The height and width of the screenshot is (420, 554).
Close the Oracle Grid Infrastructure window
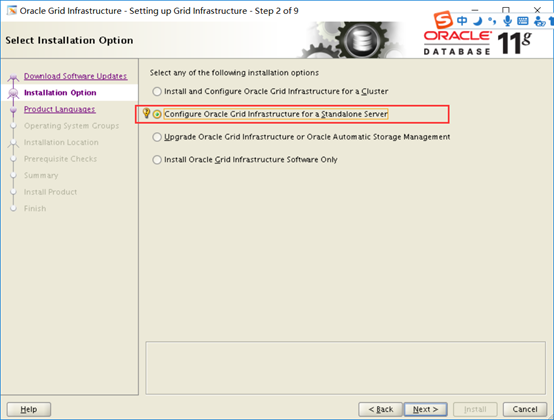pos(537,10)
